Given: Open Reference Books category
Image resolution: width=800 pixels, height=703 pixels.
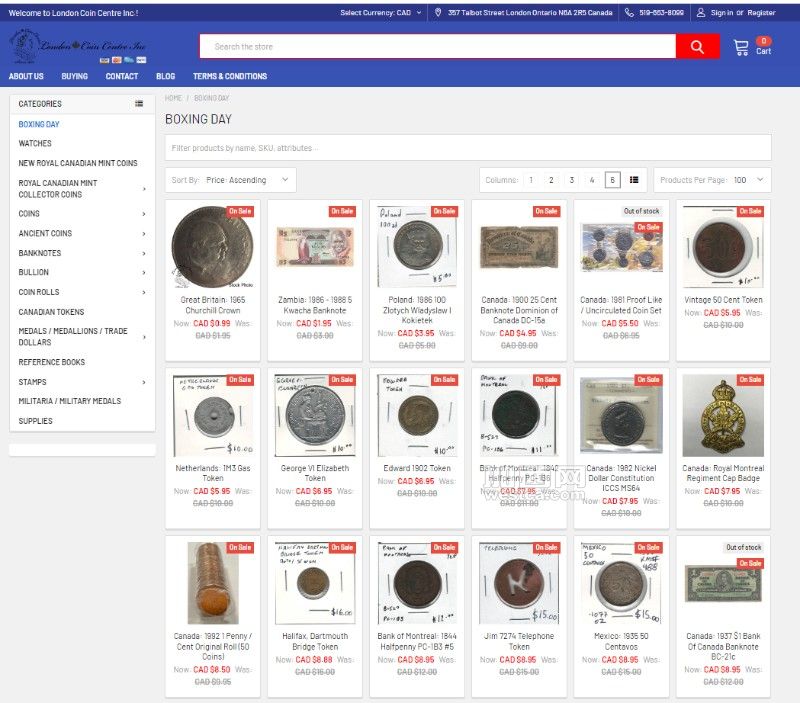Looking at the screenshot, I should tap(52, 362).
